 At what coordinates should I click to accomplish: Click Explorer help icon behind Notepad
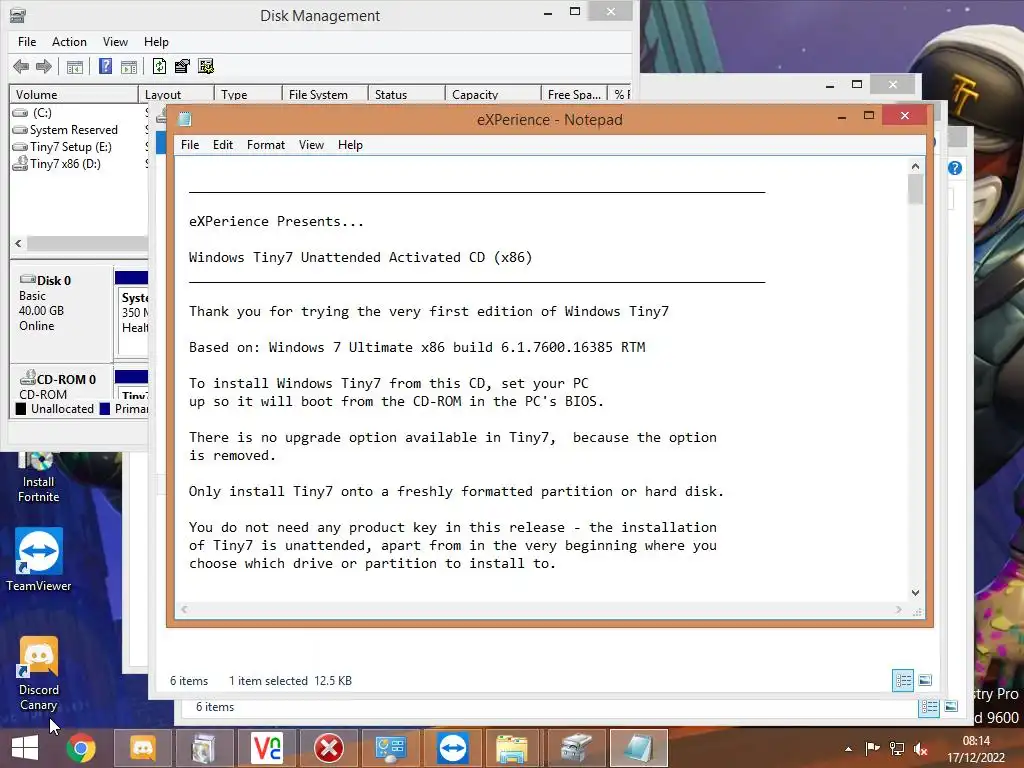pos(955,168)
